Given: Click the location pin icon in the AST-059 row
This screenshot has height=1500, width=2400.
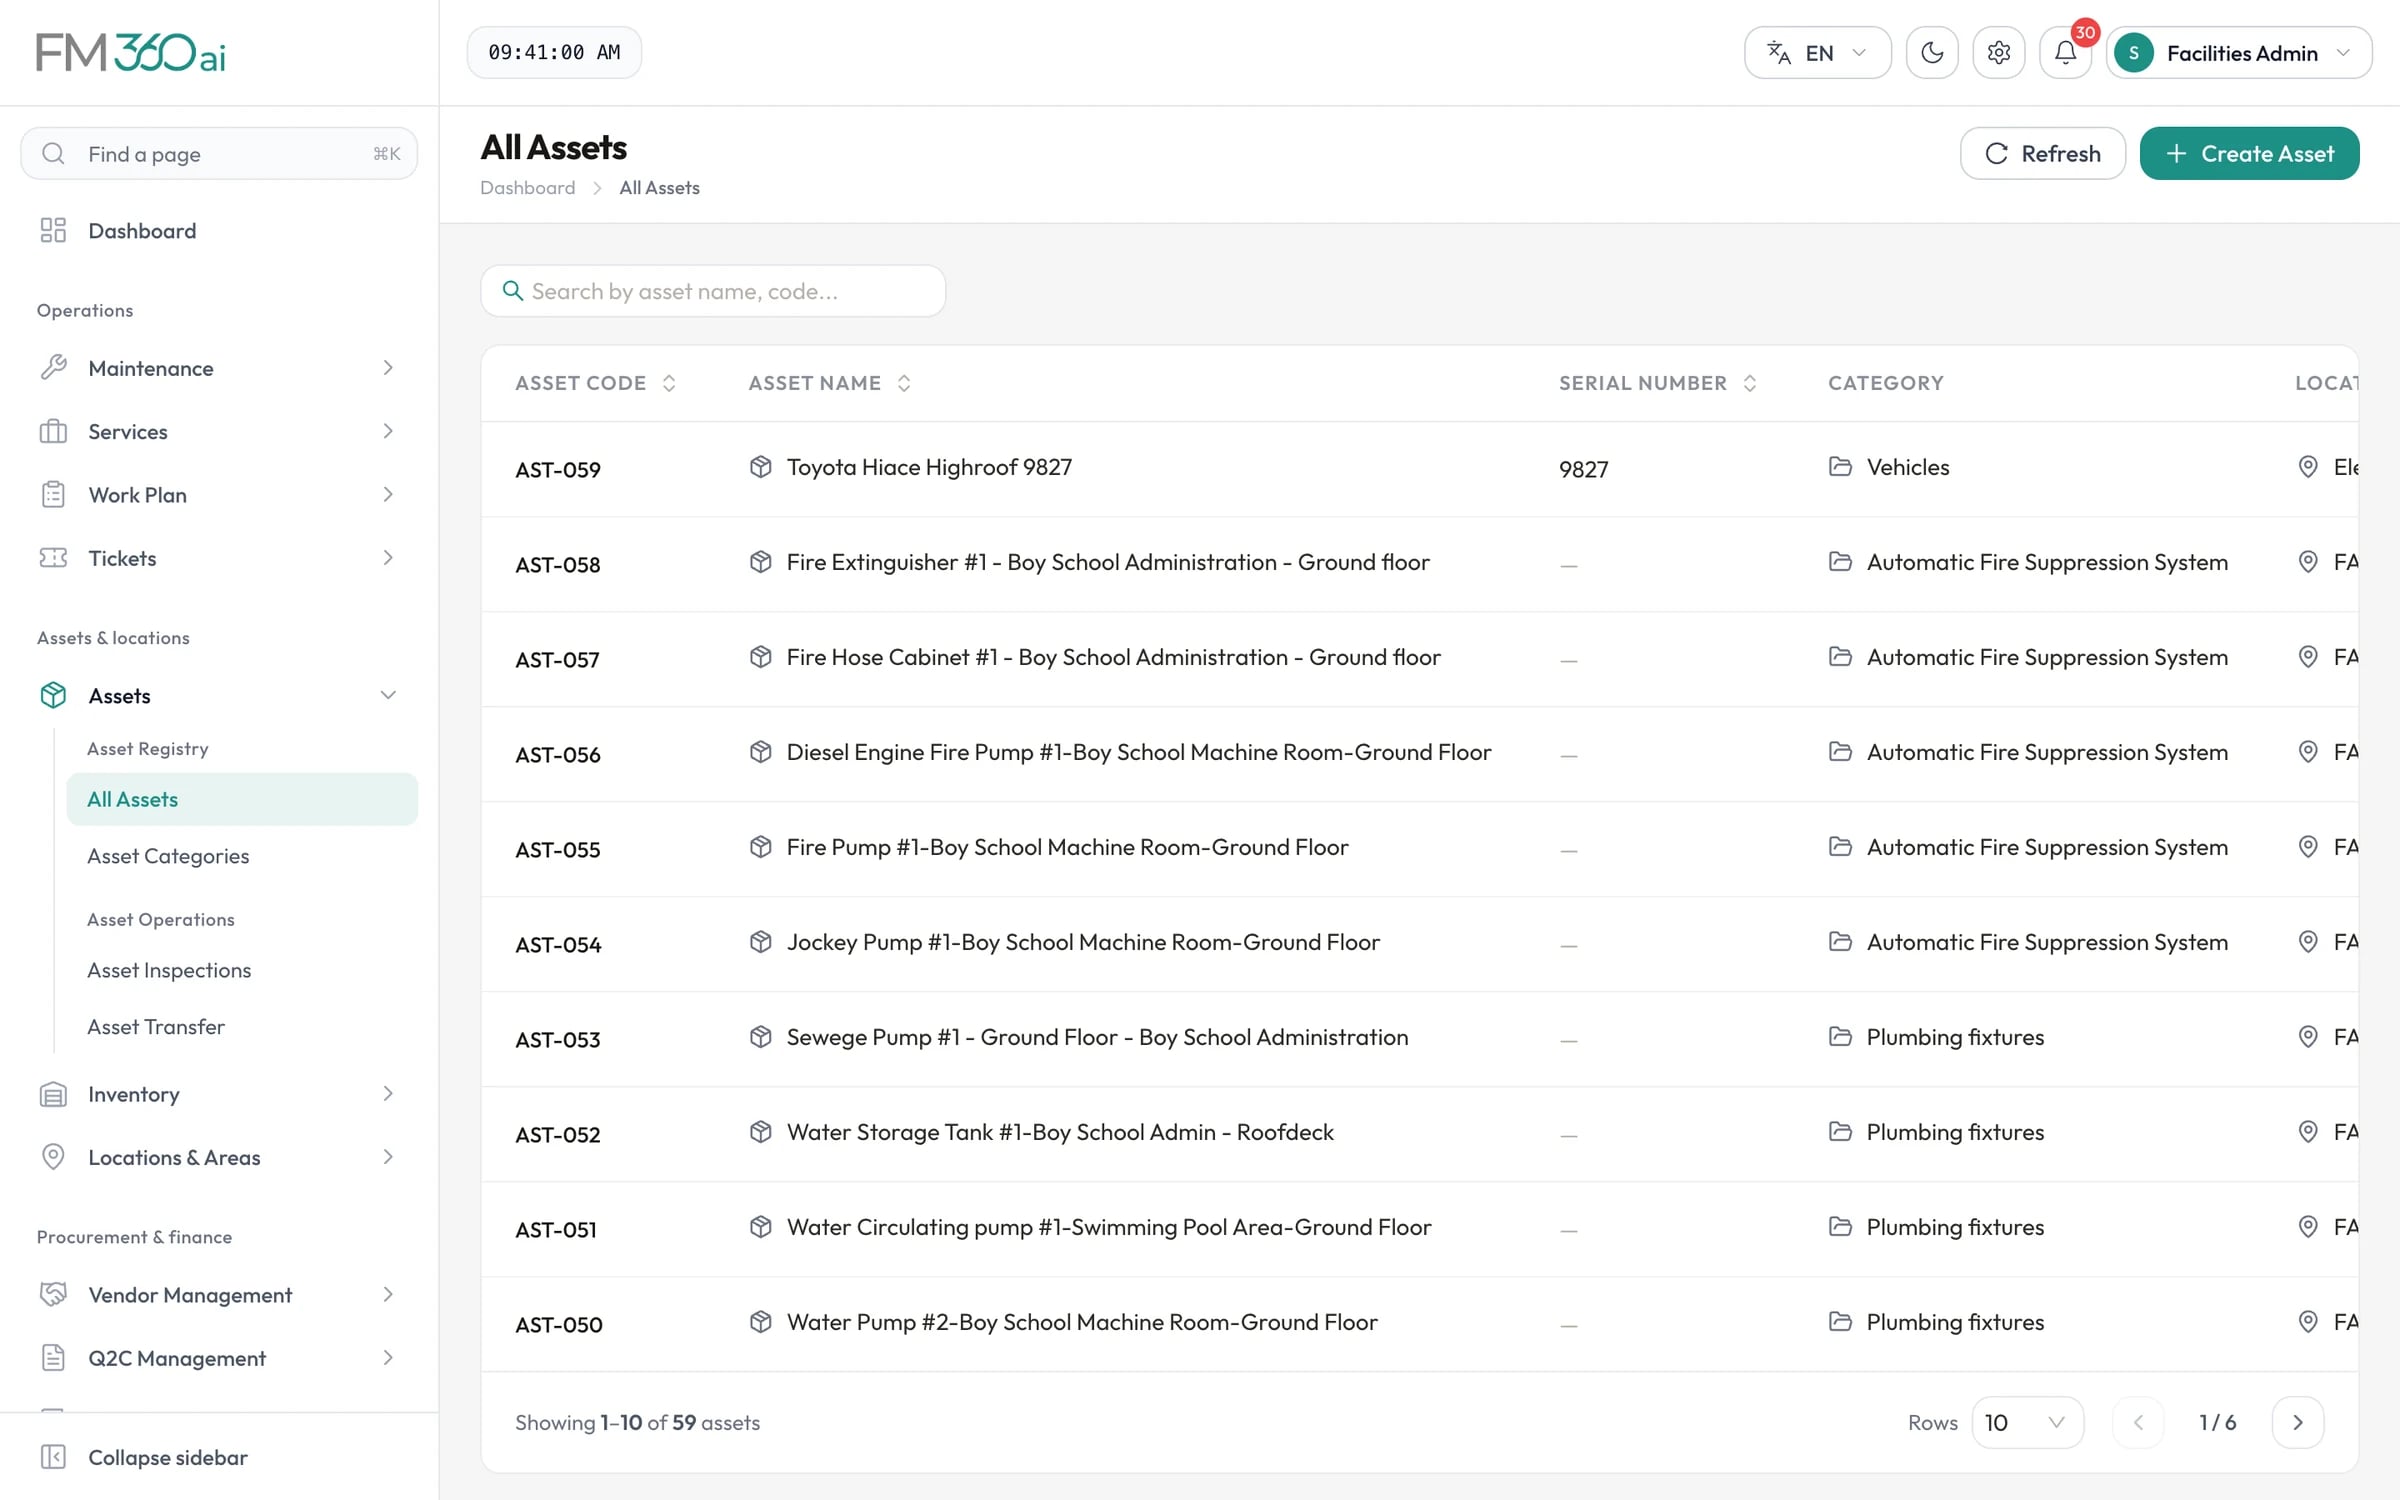Looking at the screenshot, I should (2308, 467).
